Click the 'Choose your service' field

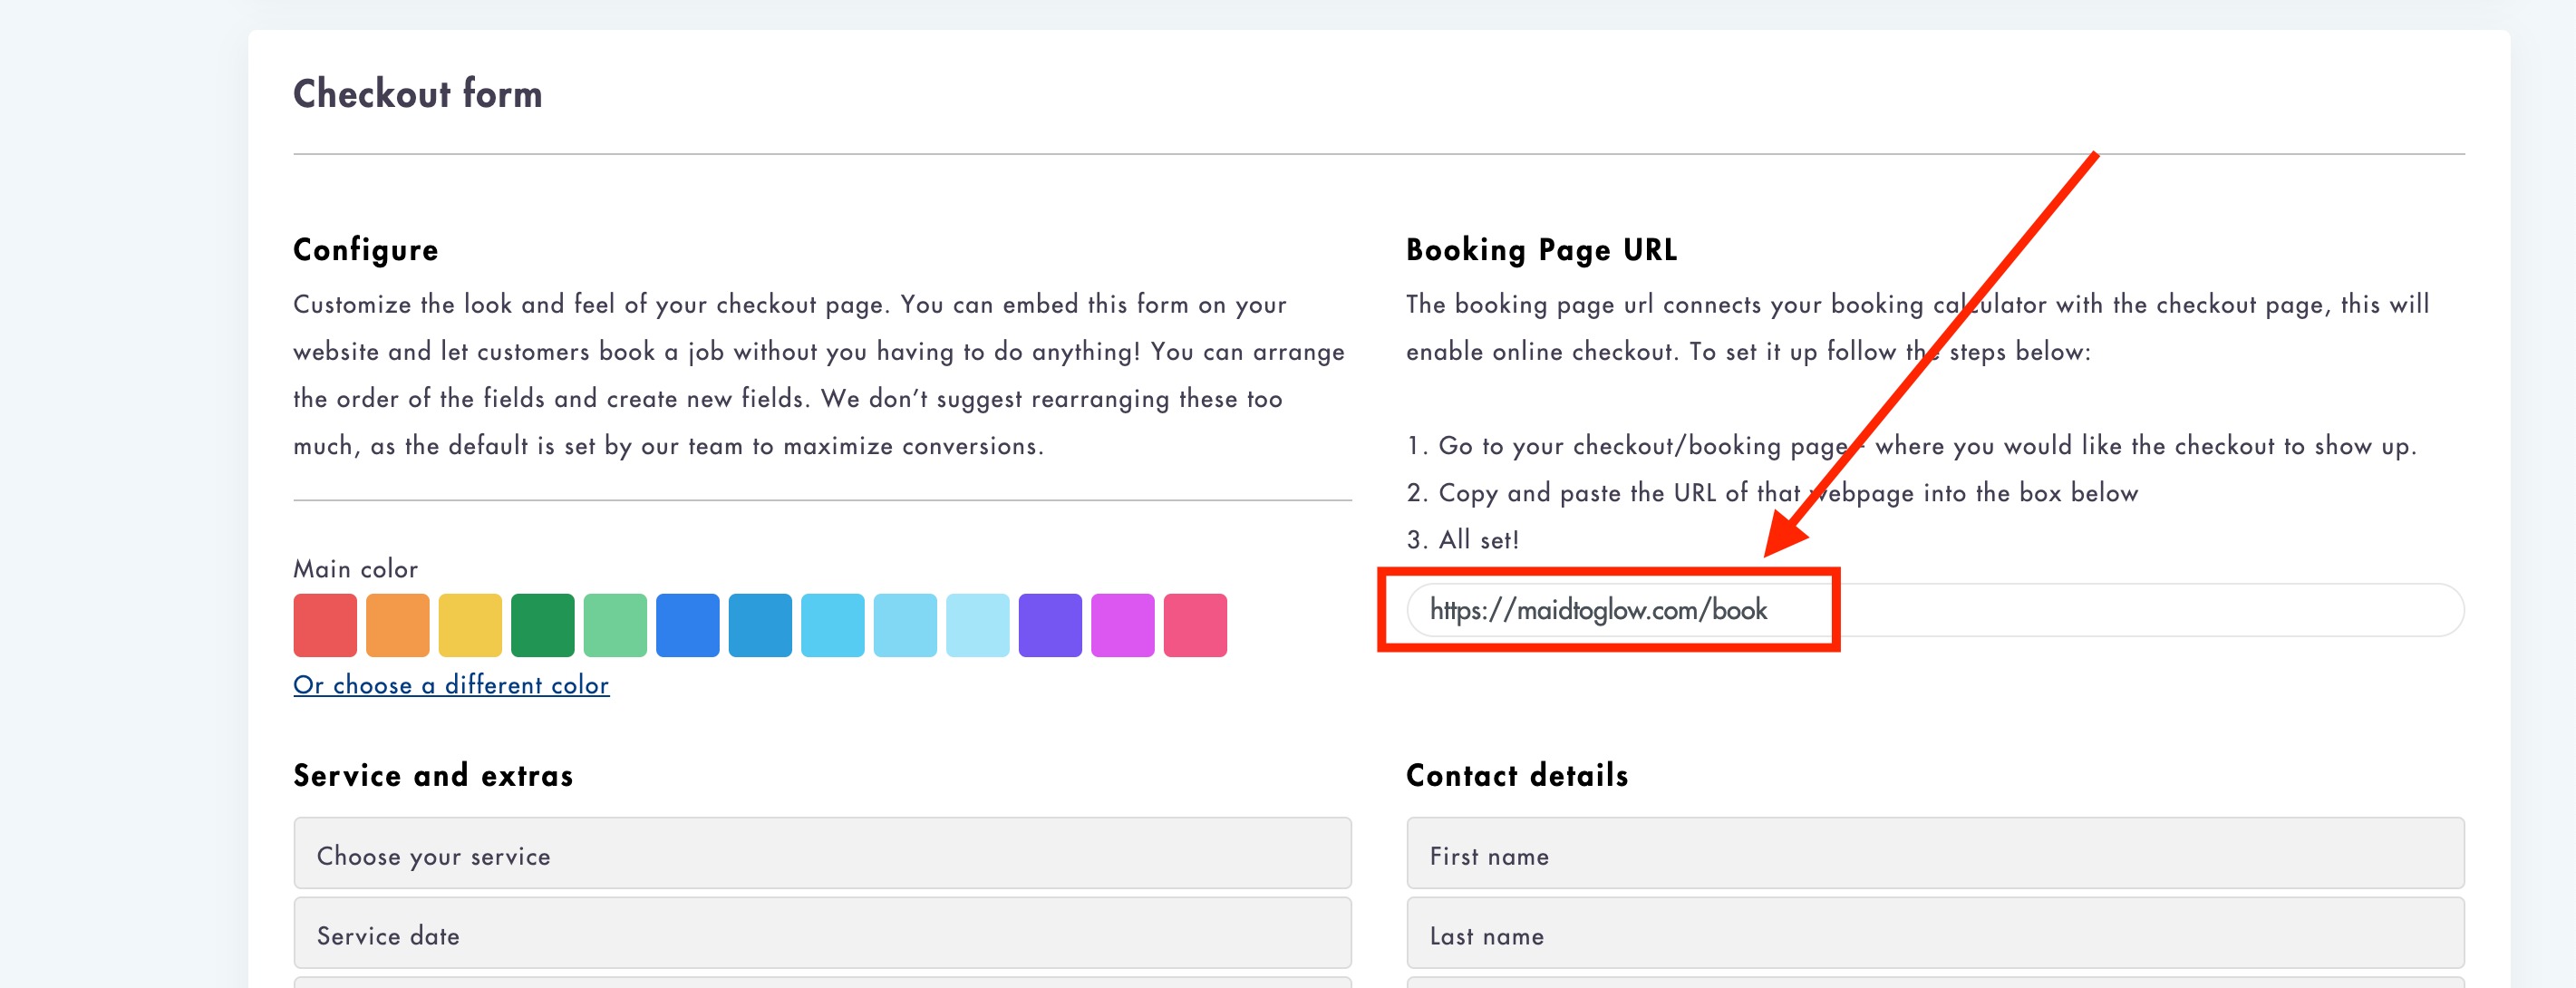click(x=822, y=853)
